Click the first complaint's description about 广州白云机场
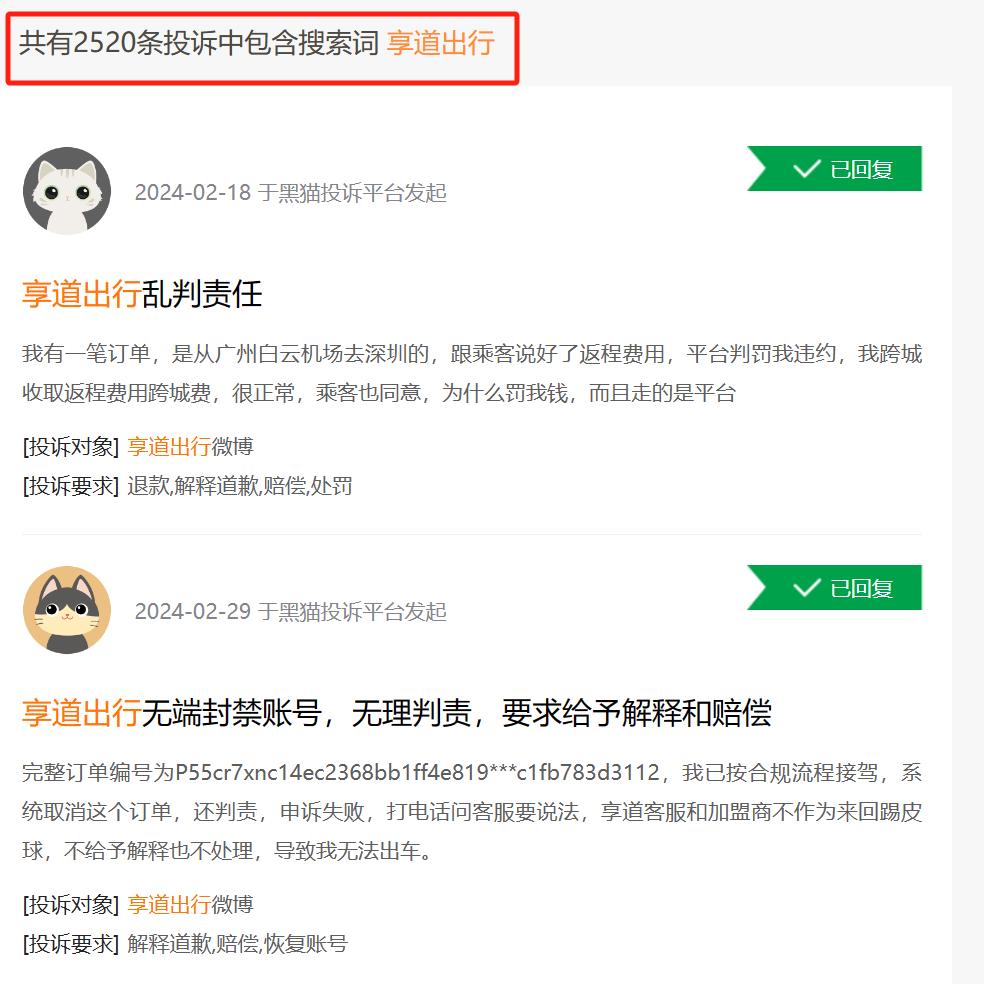Image resolution: width=984 pixels, height=984 pixels. 472,373
